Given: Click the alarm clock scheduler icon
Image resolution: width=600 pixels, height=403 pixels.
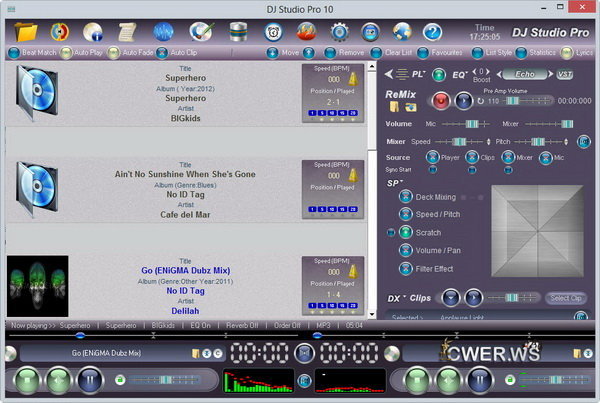Looking at the screenshot, I should pyautogui.click(x=273, y=33).
